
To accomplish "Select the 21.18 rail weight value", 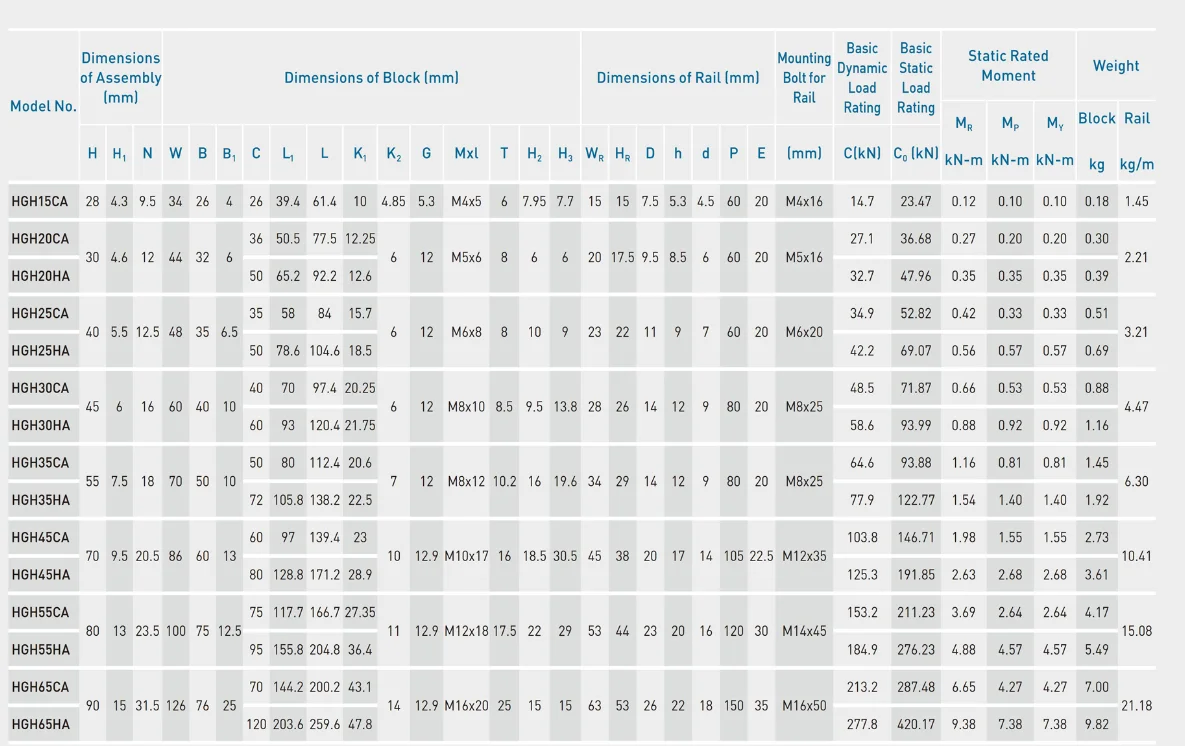I will click(1136, 705).
